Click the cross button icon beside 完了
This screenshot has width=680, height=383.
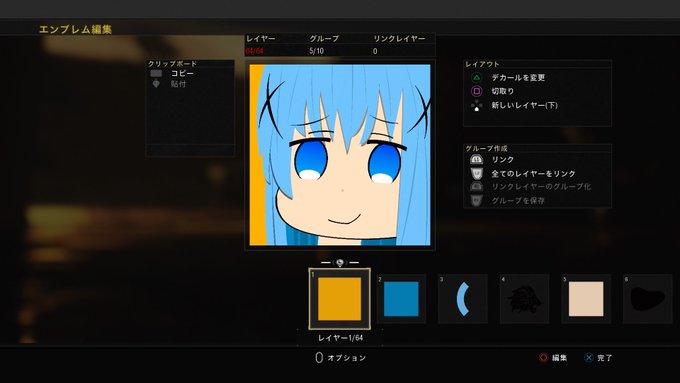point(588,357)
